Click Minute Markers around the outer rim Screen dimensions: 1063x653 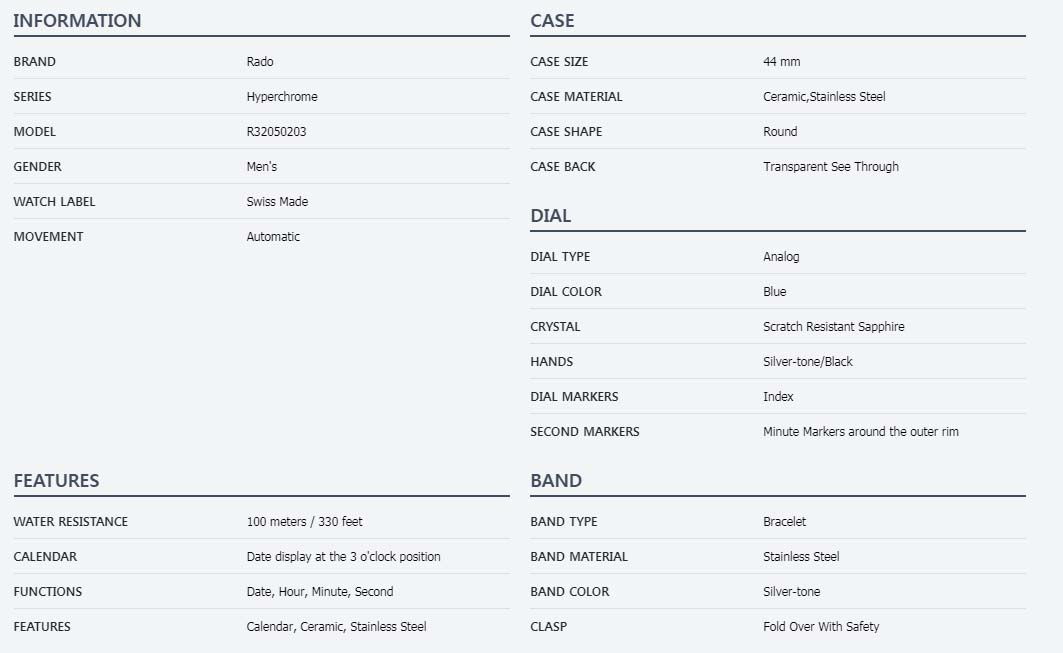pyautogui.click(x=861, y=432)
